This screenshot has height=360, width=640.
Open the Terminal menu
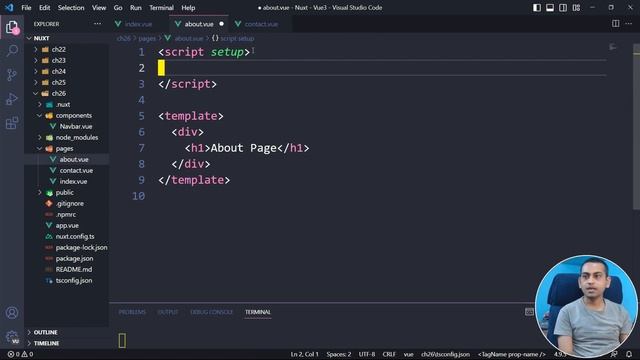point(161,8)
